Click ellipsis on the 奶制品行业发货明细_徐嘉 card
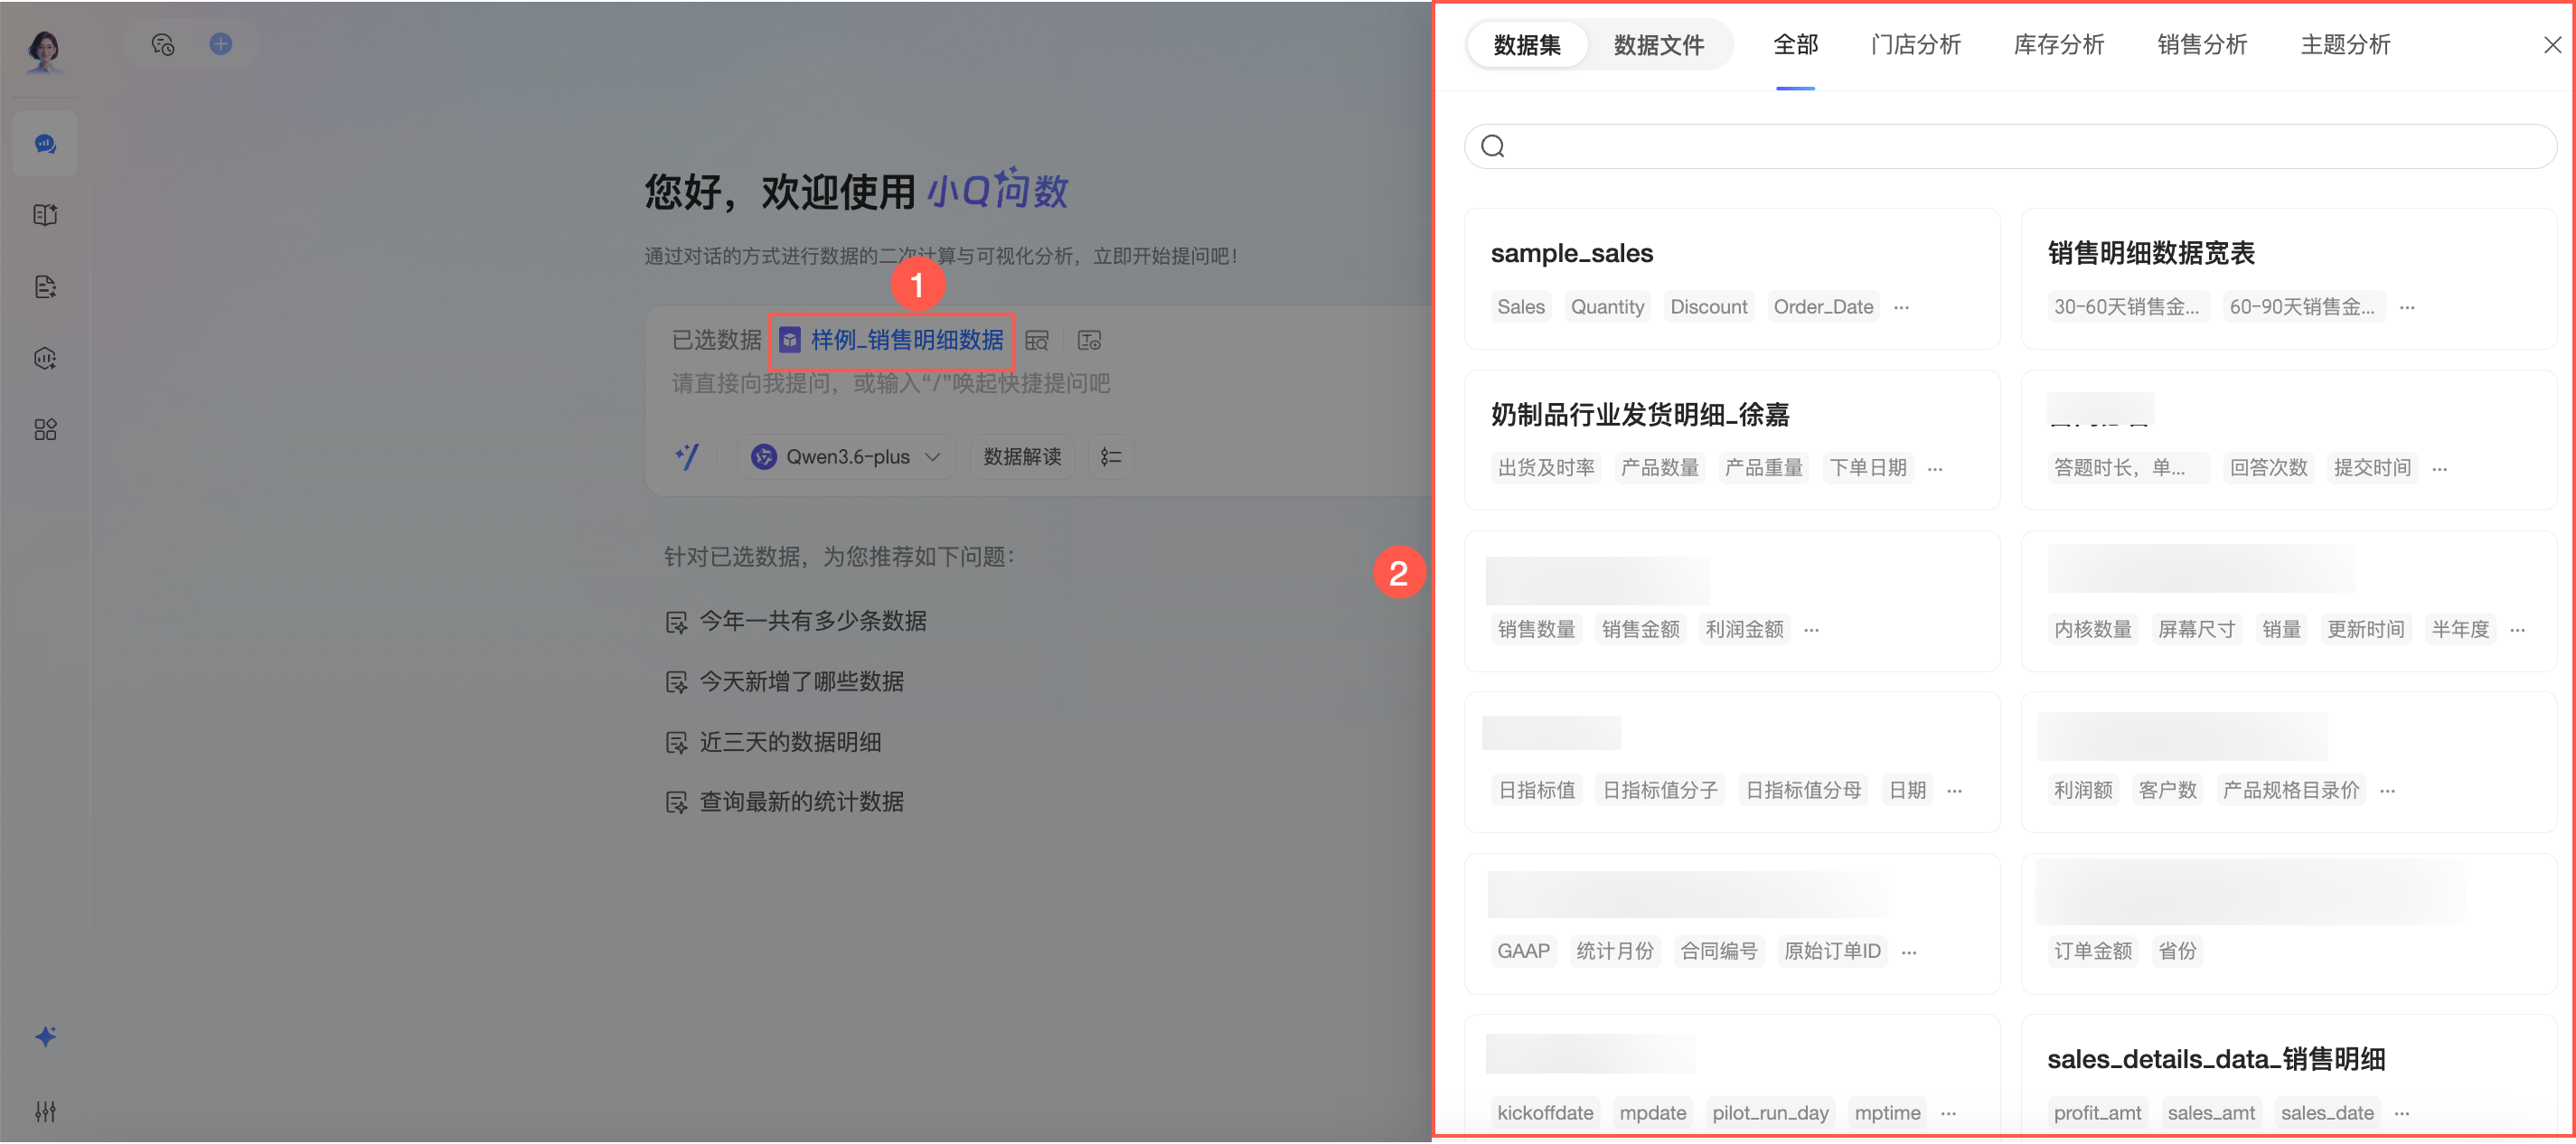The height and width of the screenshot is (1144, 2576). [x=1935, y=469]
